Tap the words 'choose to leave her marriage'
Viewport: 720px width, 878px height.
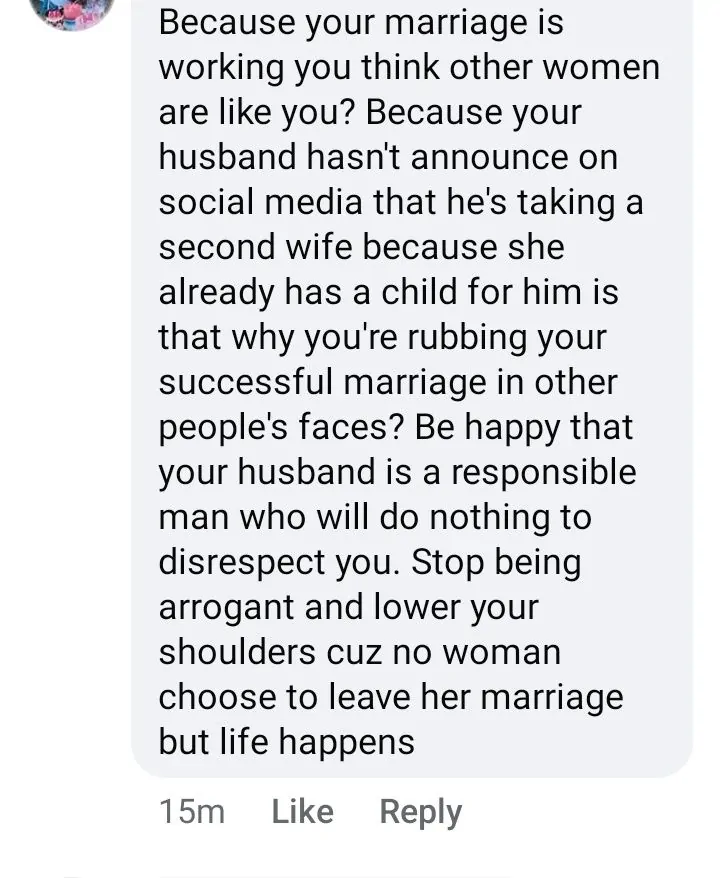391,699
